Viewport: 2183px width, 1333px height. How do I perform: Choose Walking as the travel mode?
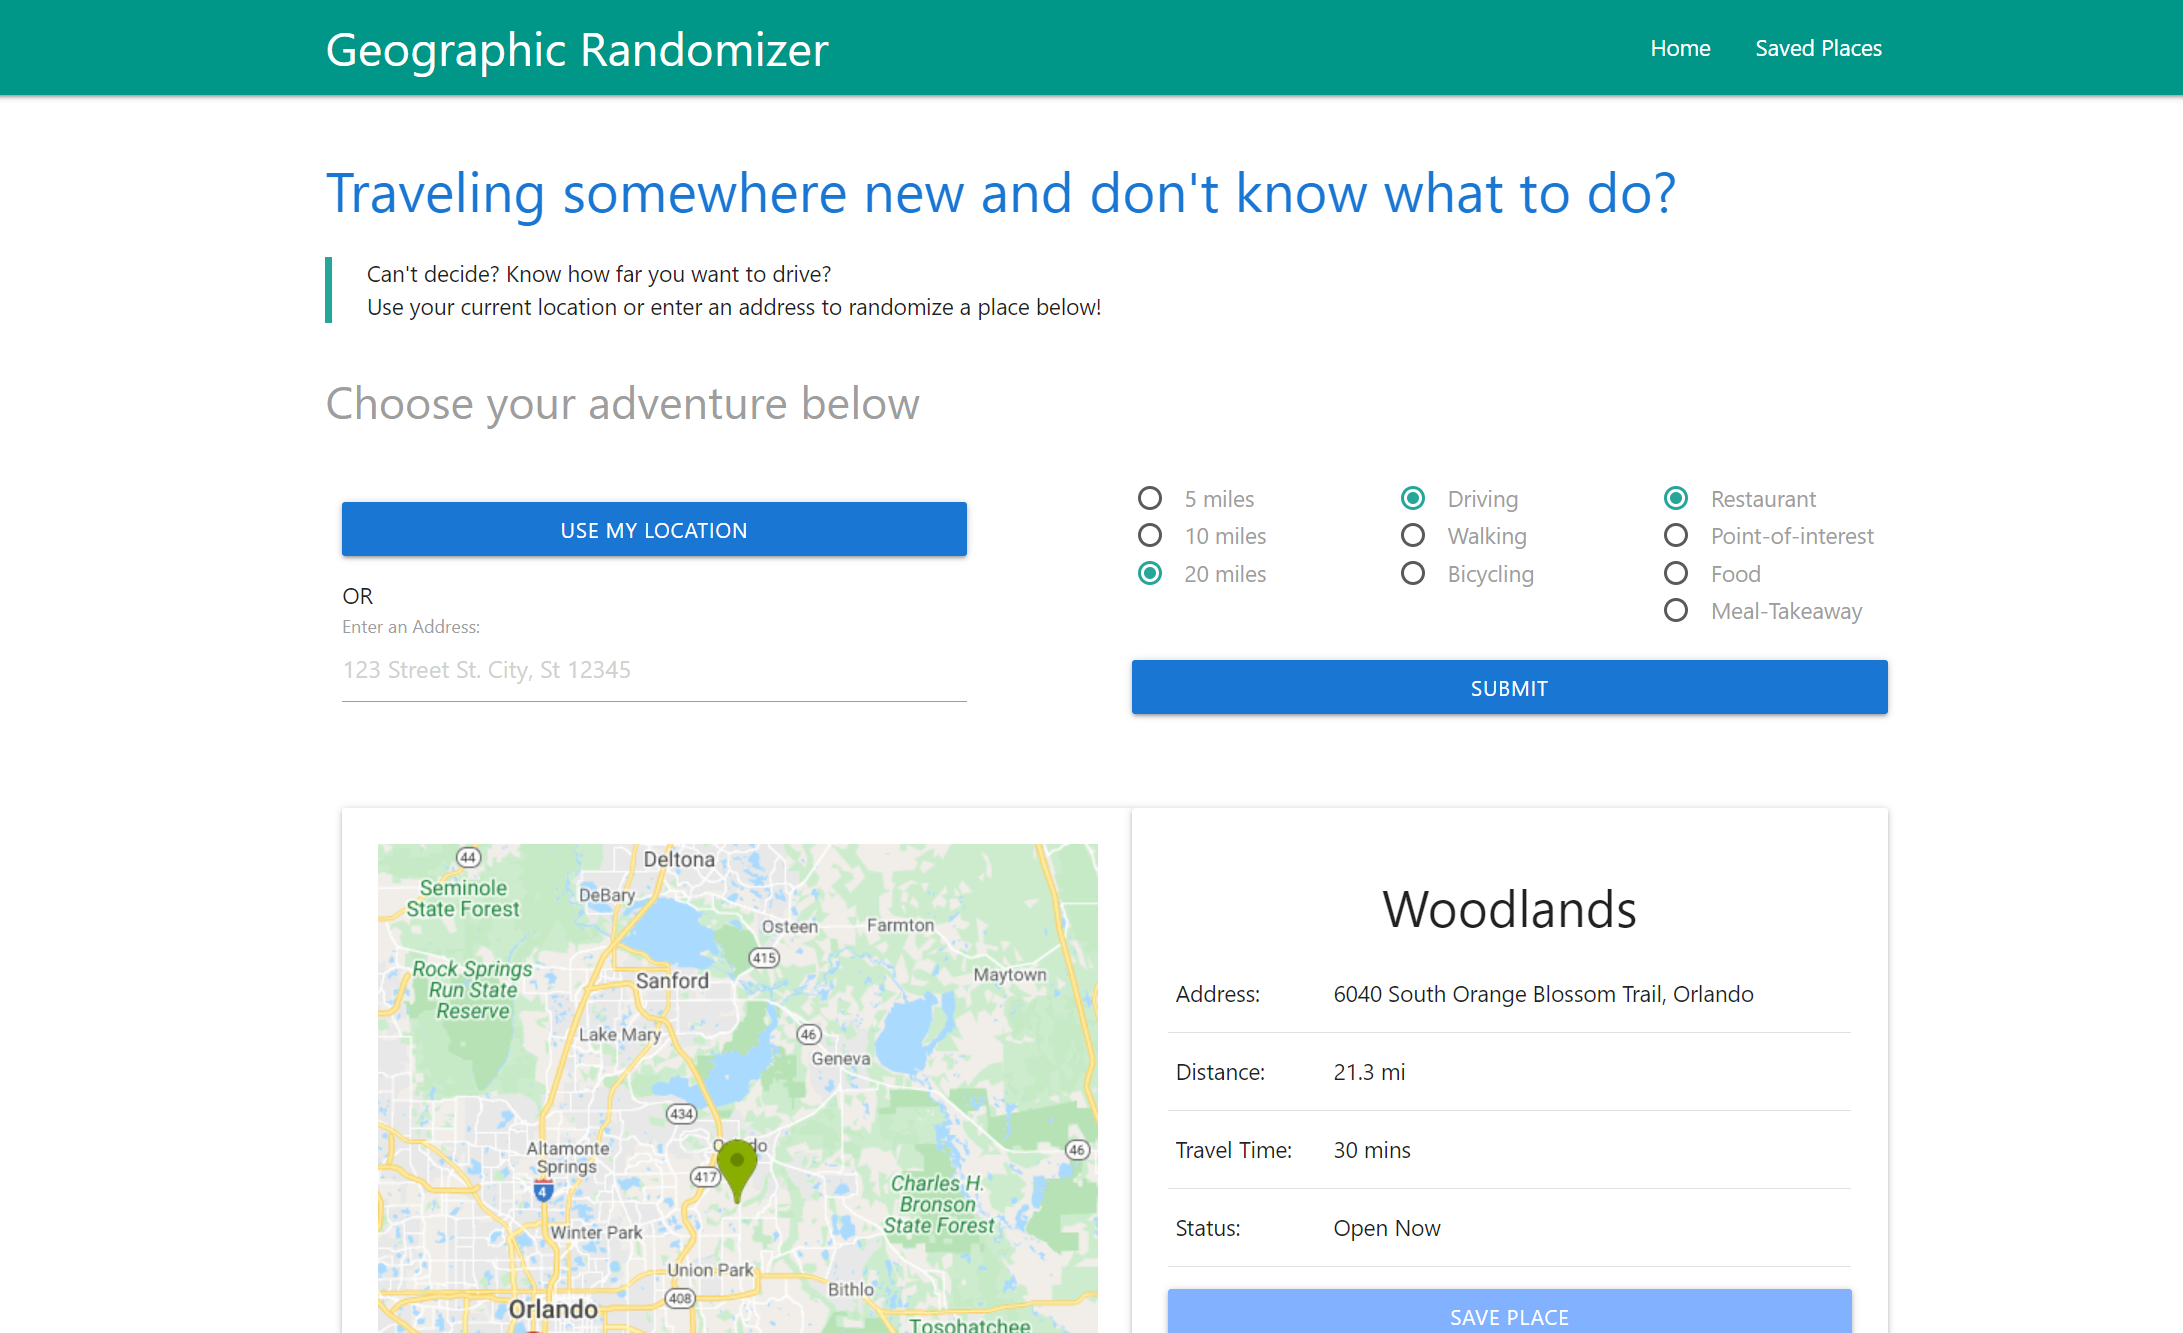[1413, 535]
